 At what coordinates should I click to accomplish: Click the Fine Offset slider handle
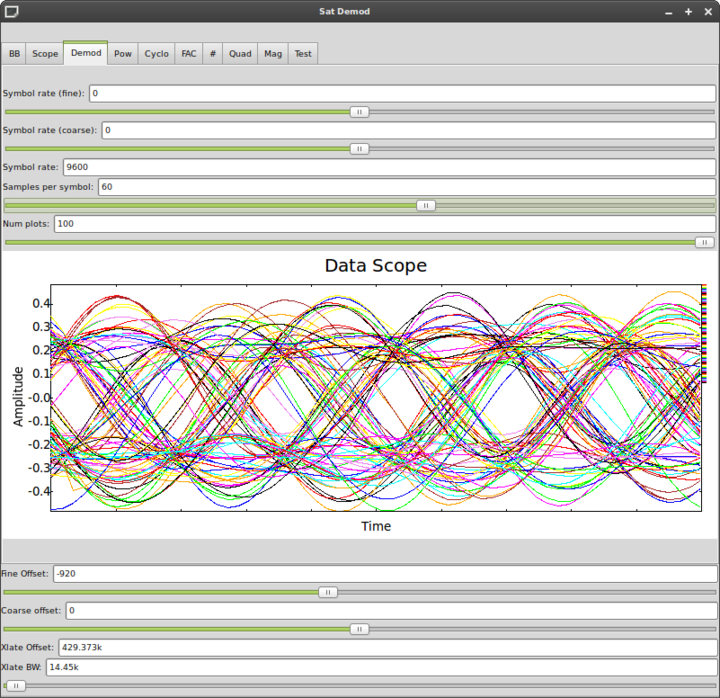click(327, 592)
